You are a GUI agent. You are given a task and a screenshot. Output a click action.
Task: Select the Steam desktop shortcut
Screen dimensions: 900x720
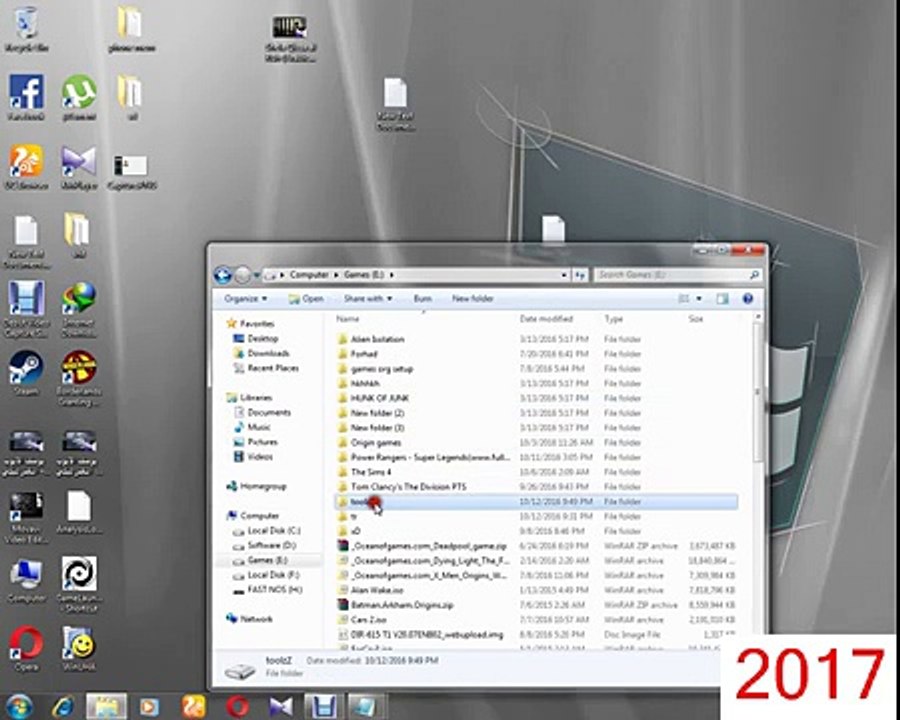point(26,373)
